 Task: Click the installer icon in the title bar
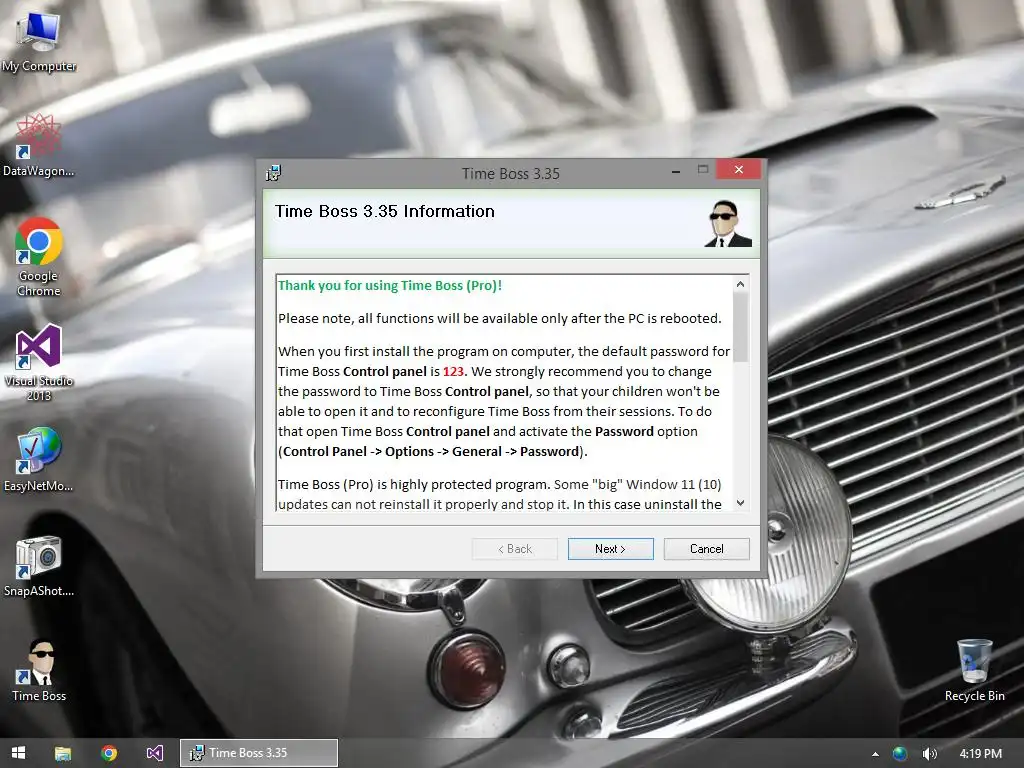point(273,173)
